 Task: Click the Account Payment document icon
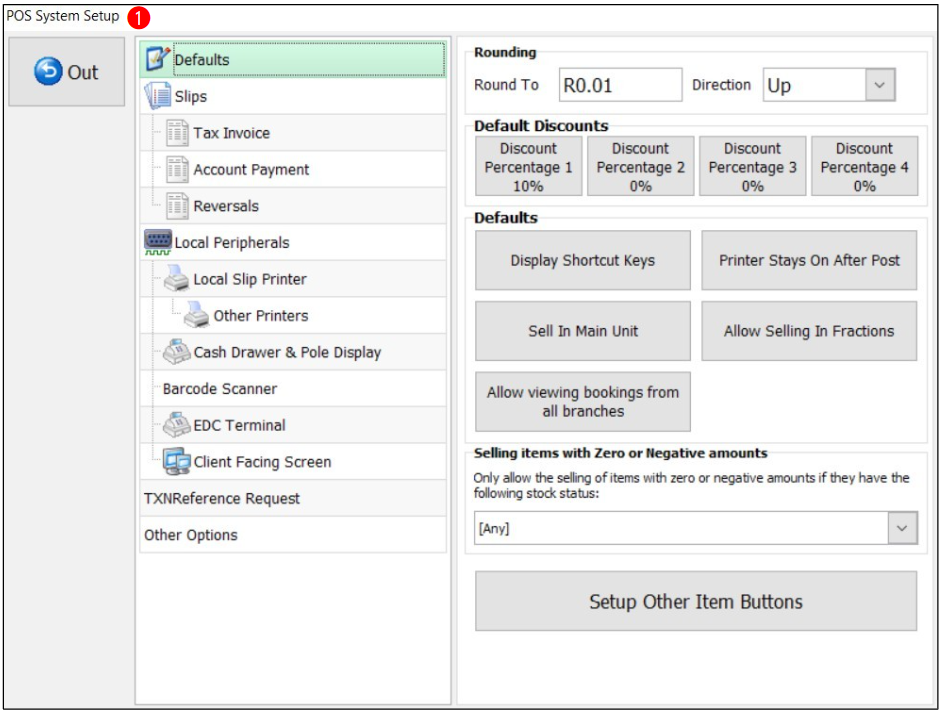click(177, 169)
